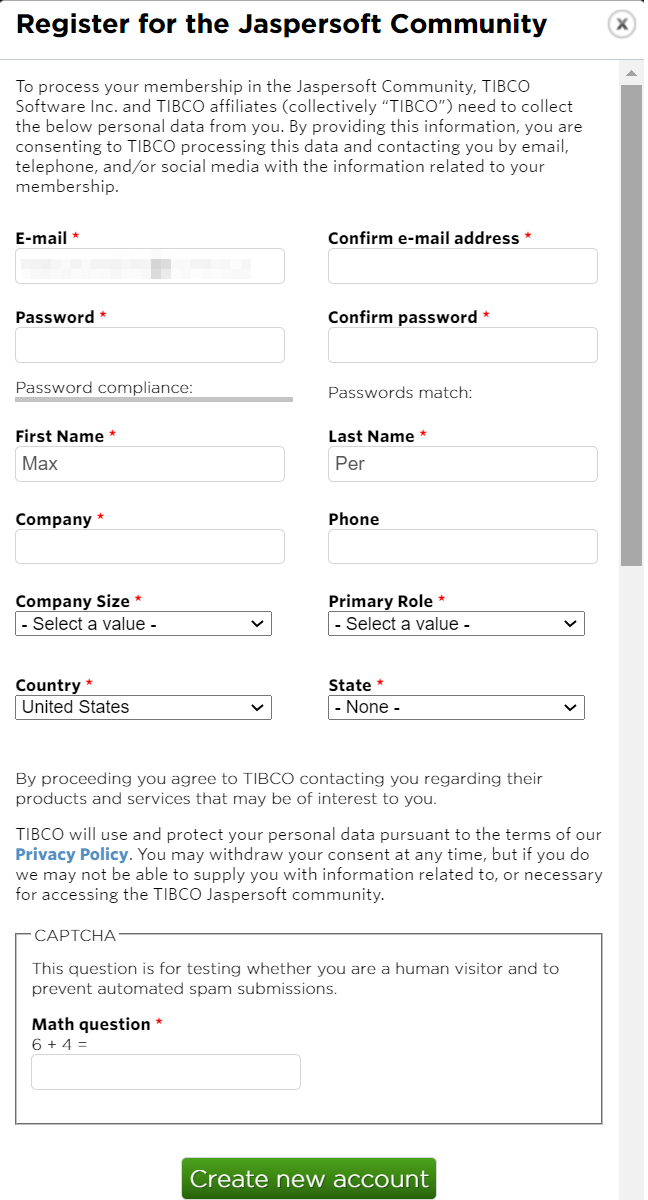Click the Phone input field
Viewport: 648px width, 1200px height.
click(x=463, y=546)
